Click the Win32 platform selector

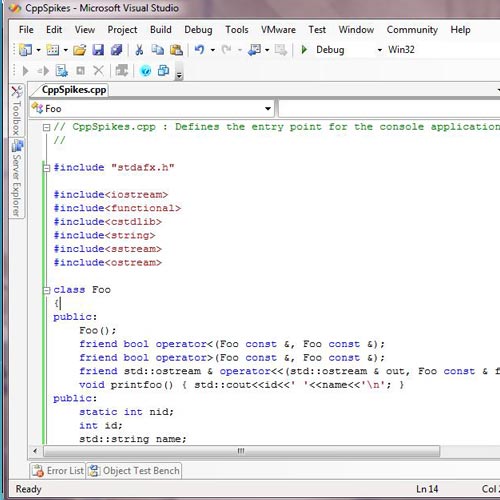(x=401, y=50)
